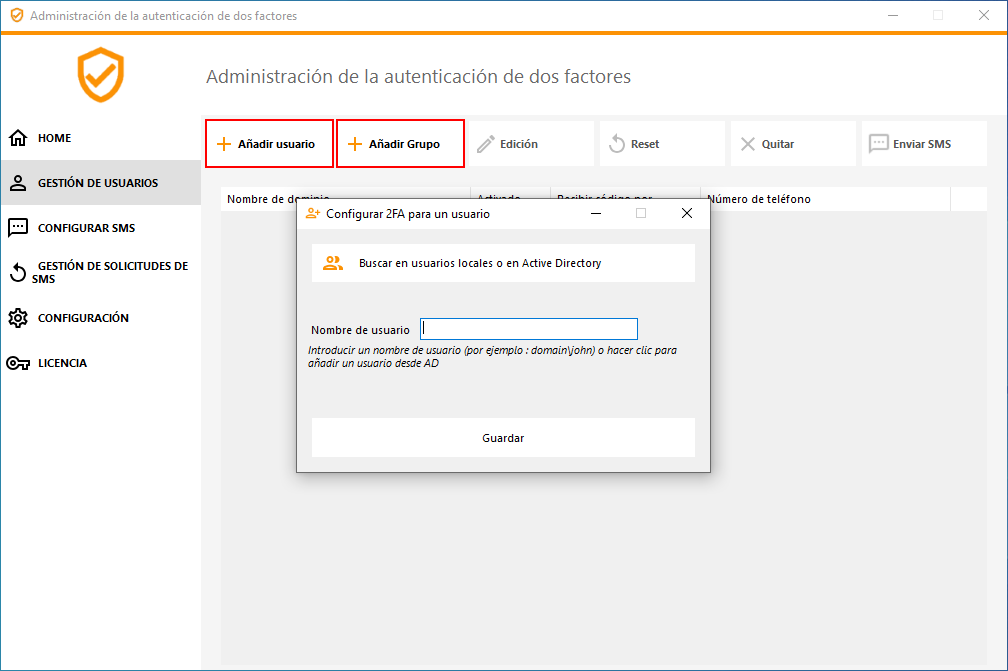The image size is (1008, 671).
Task: Click the X icon on the Quitar button
Action: pyautogui.click(x=748, y=143)
